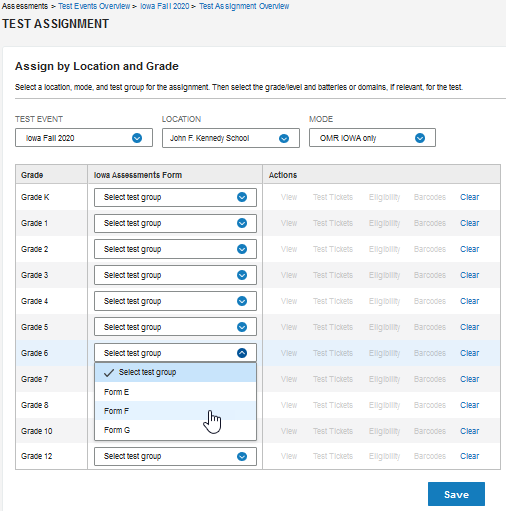
Task: Expand the Grade 3 test group dropdown
Action: click(175, 275)
